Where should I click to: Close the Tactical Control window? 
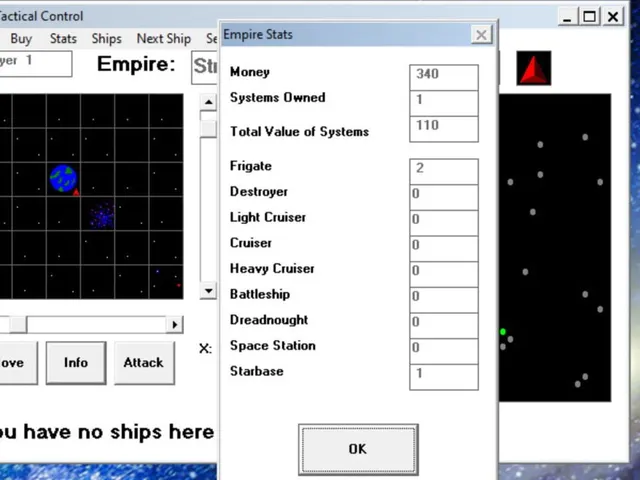click(613, 17)
